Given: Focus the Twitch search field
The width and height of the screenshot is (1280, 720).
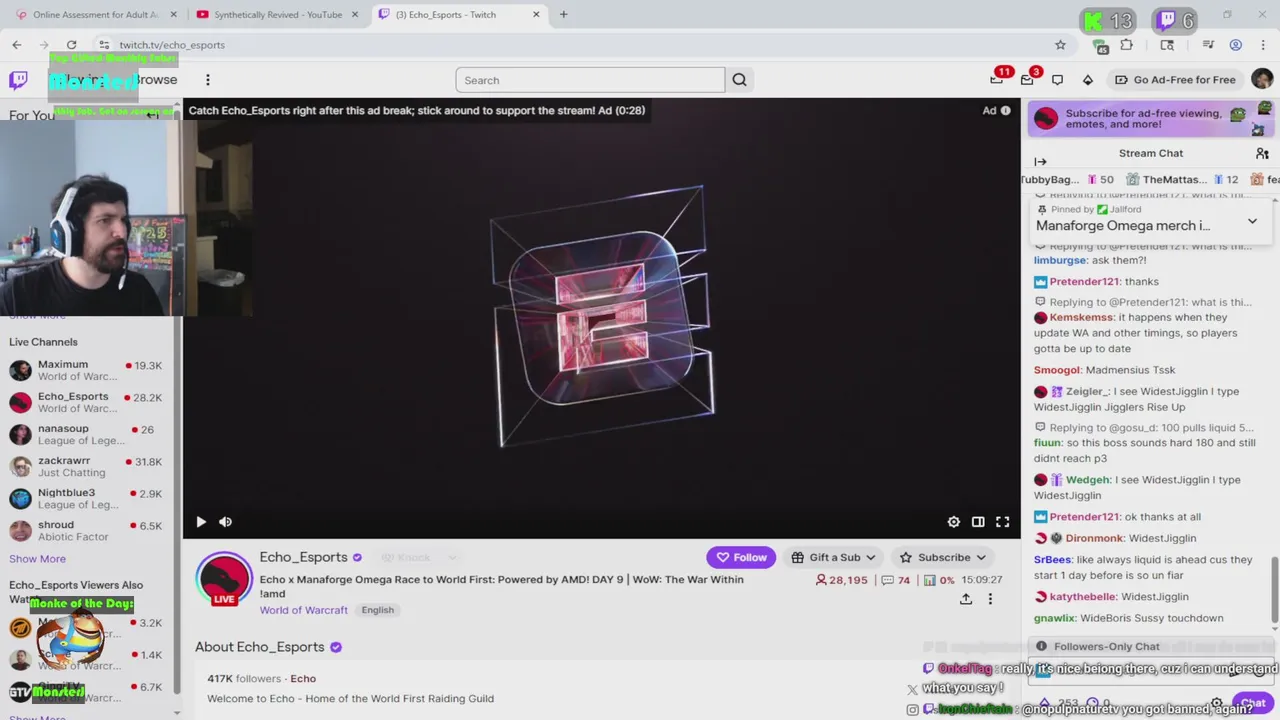Looking at the screenshot, I should point(590,80).
